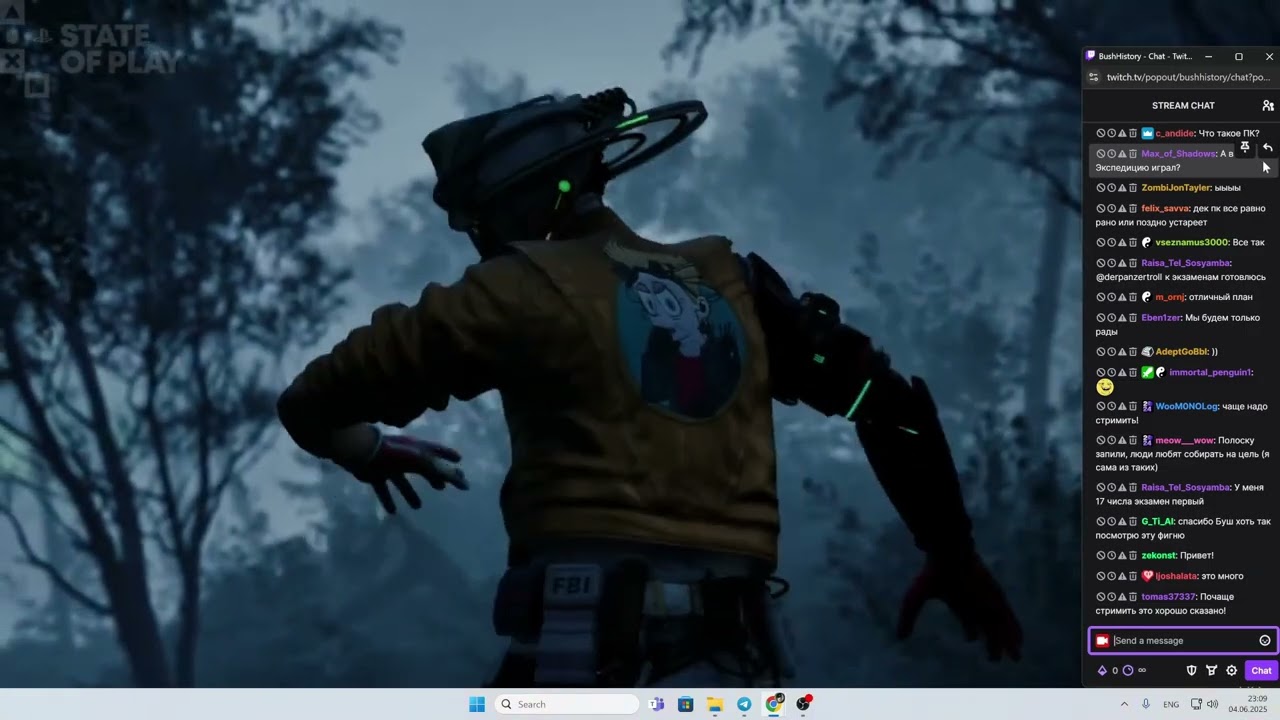Pin the Max_of_Shadows message
The height and width of the screenshot is (720, 1280).
1245,147
